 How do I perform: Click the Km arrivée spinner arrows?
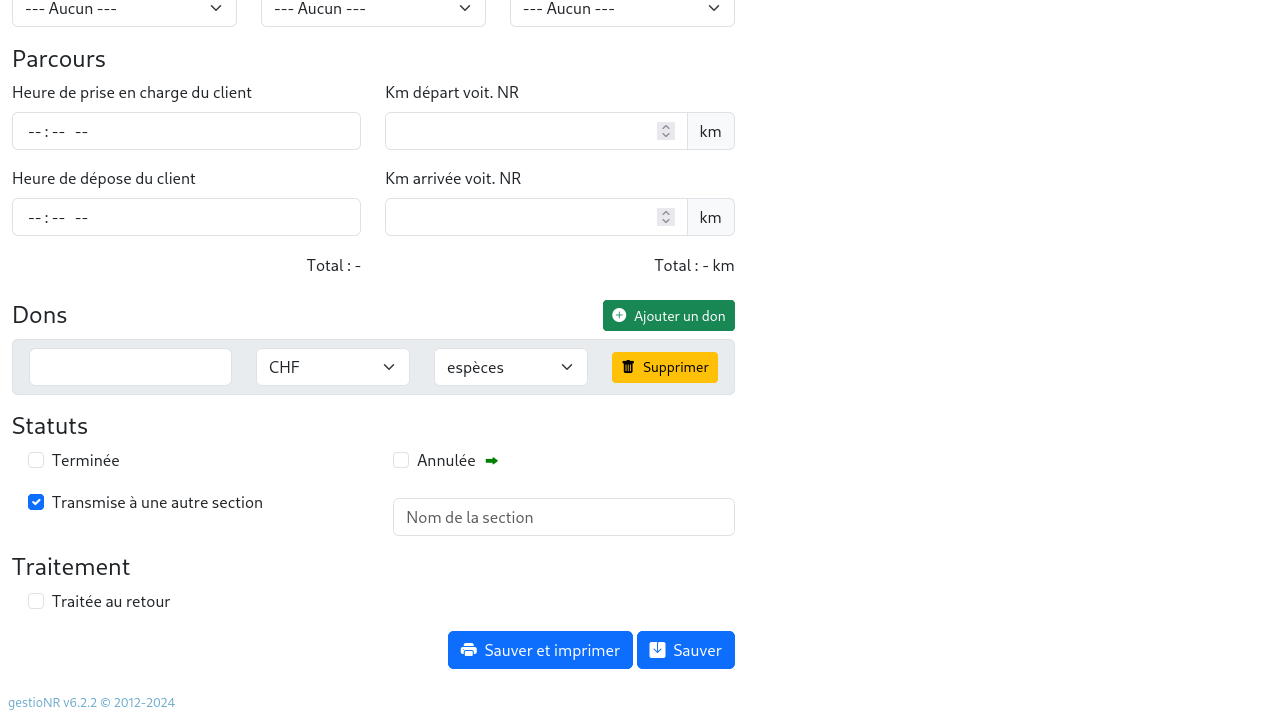click(x=666, y=217)
